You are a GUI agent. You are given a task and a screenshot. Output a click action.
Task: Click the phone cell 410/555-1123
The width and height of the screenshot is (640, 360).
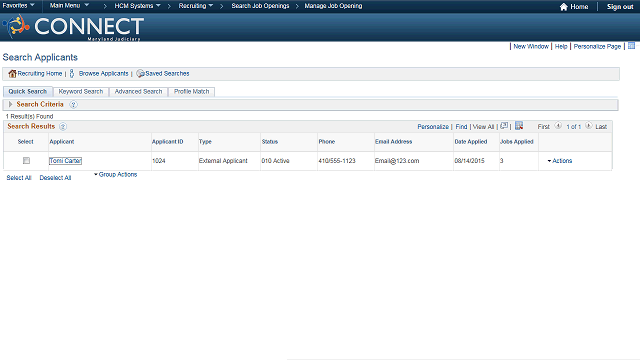[x=337, y=161]
